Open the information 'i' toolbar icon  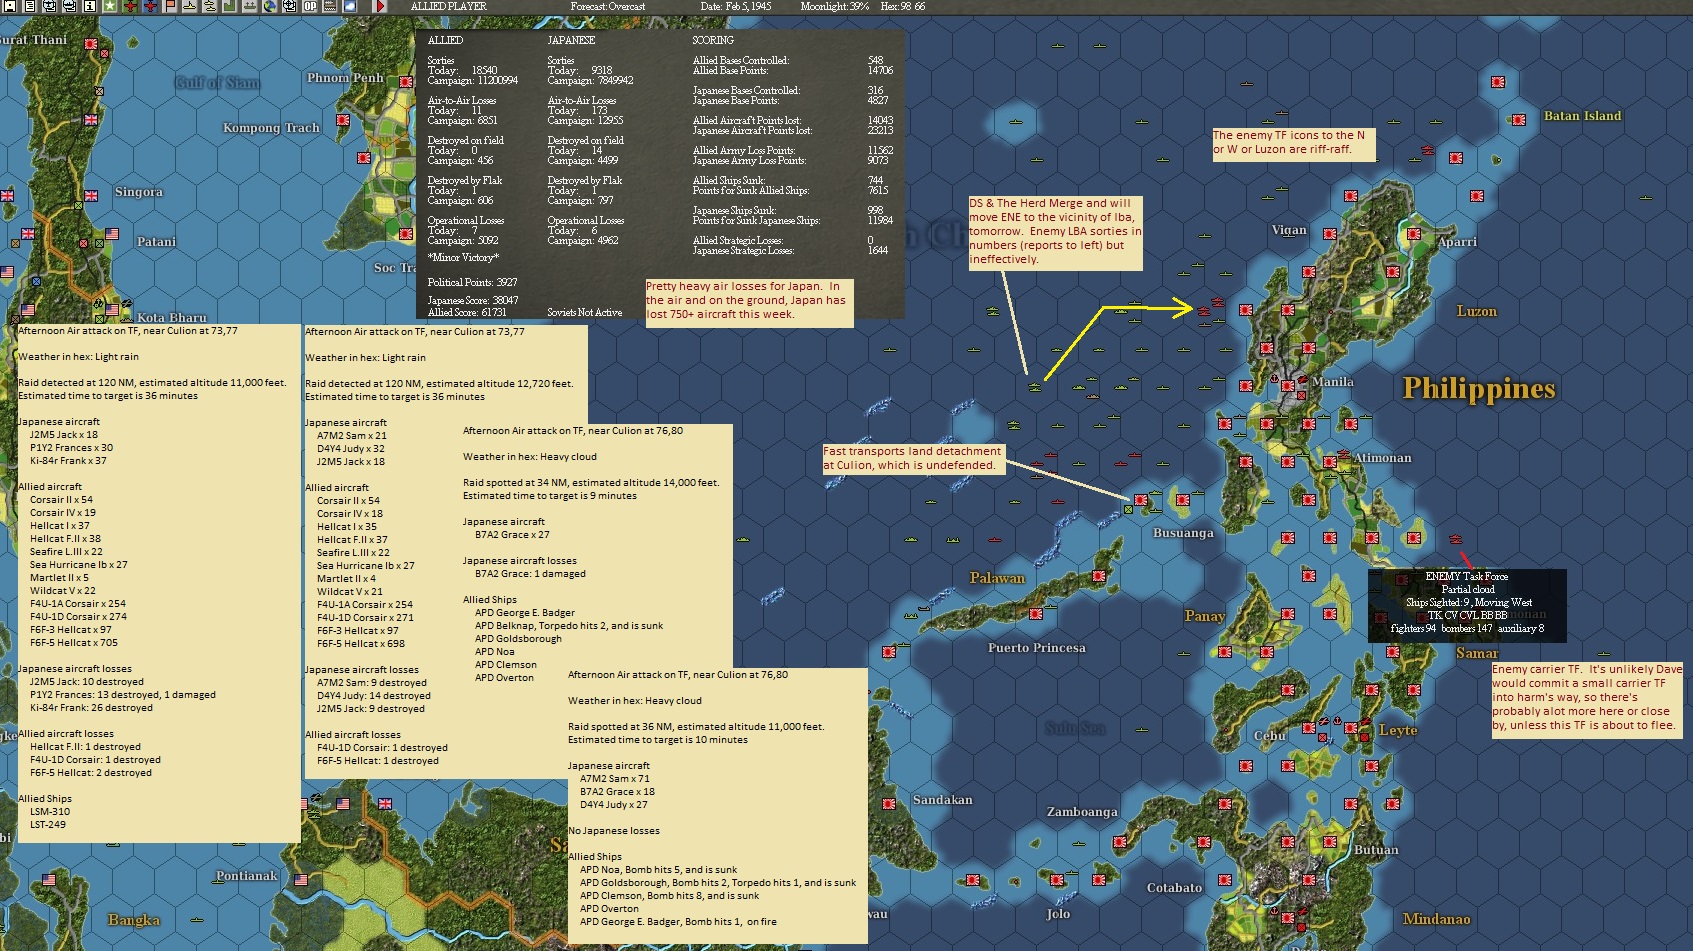89,6
